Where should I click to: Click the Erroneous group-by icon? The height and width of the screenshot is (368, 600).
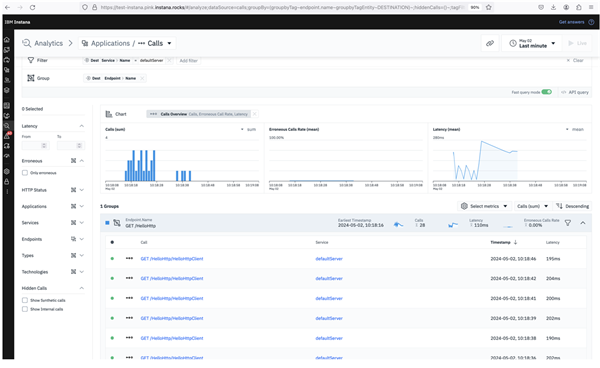coord(73,161)
